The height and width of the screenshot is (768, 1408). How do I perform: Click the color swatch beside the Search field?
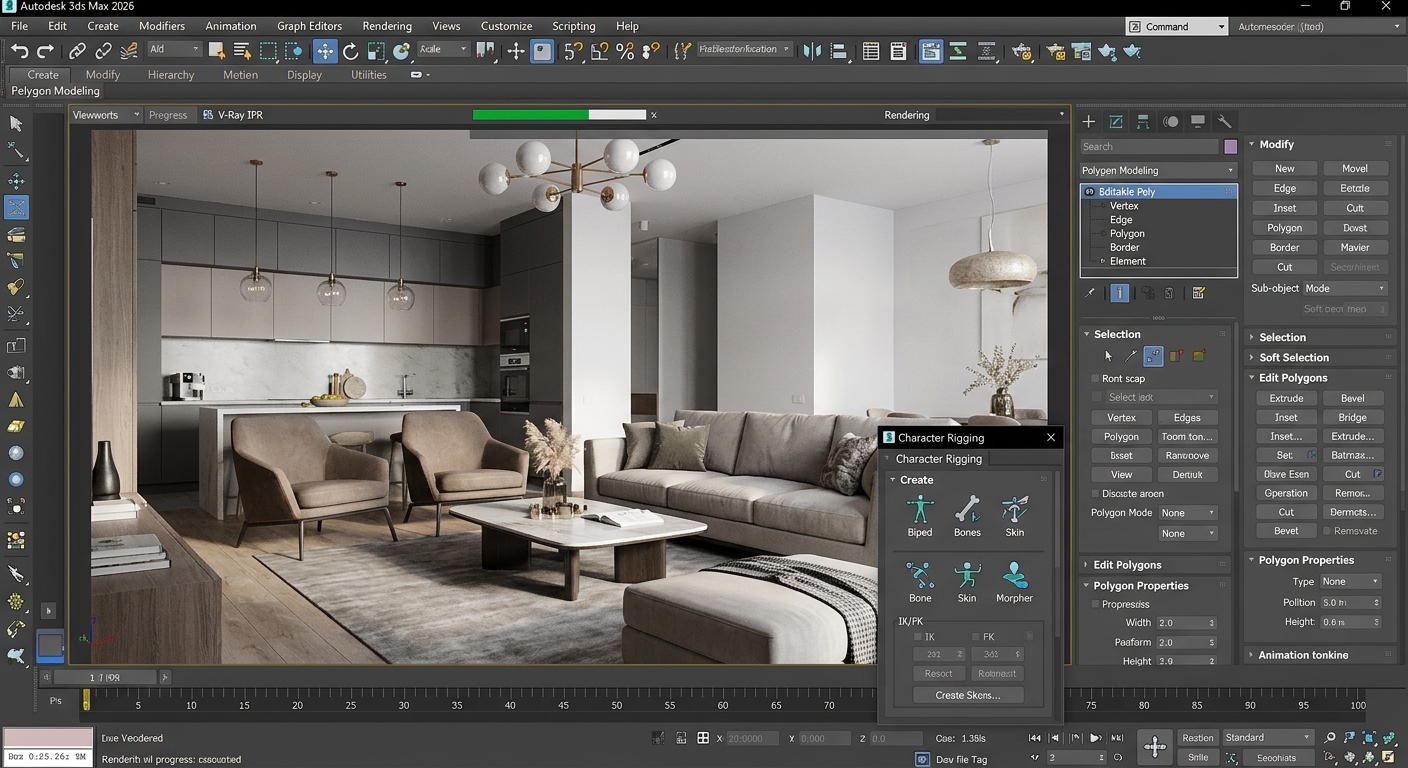tap(1230, 146)
